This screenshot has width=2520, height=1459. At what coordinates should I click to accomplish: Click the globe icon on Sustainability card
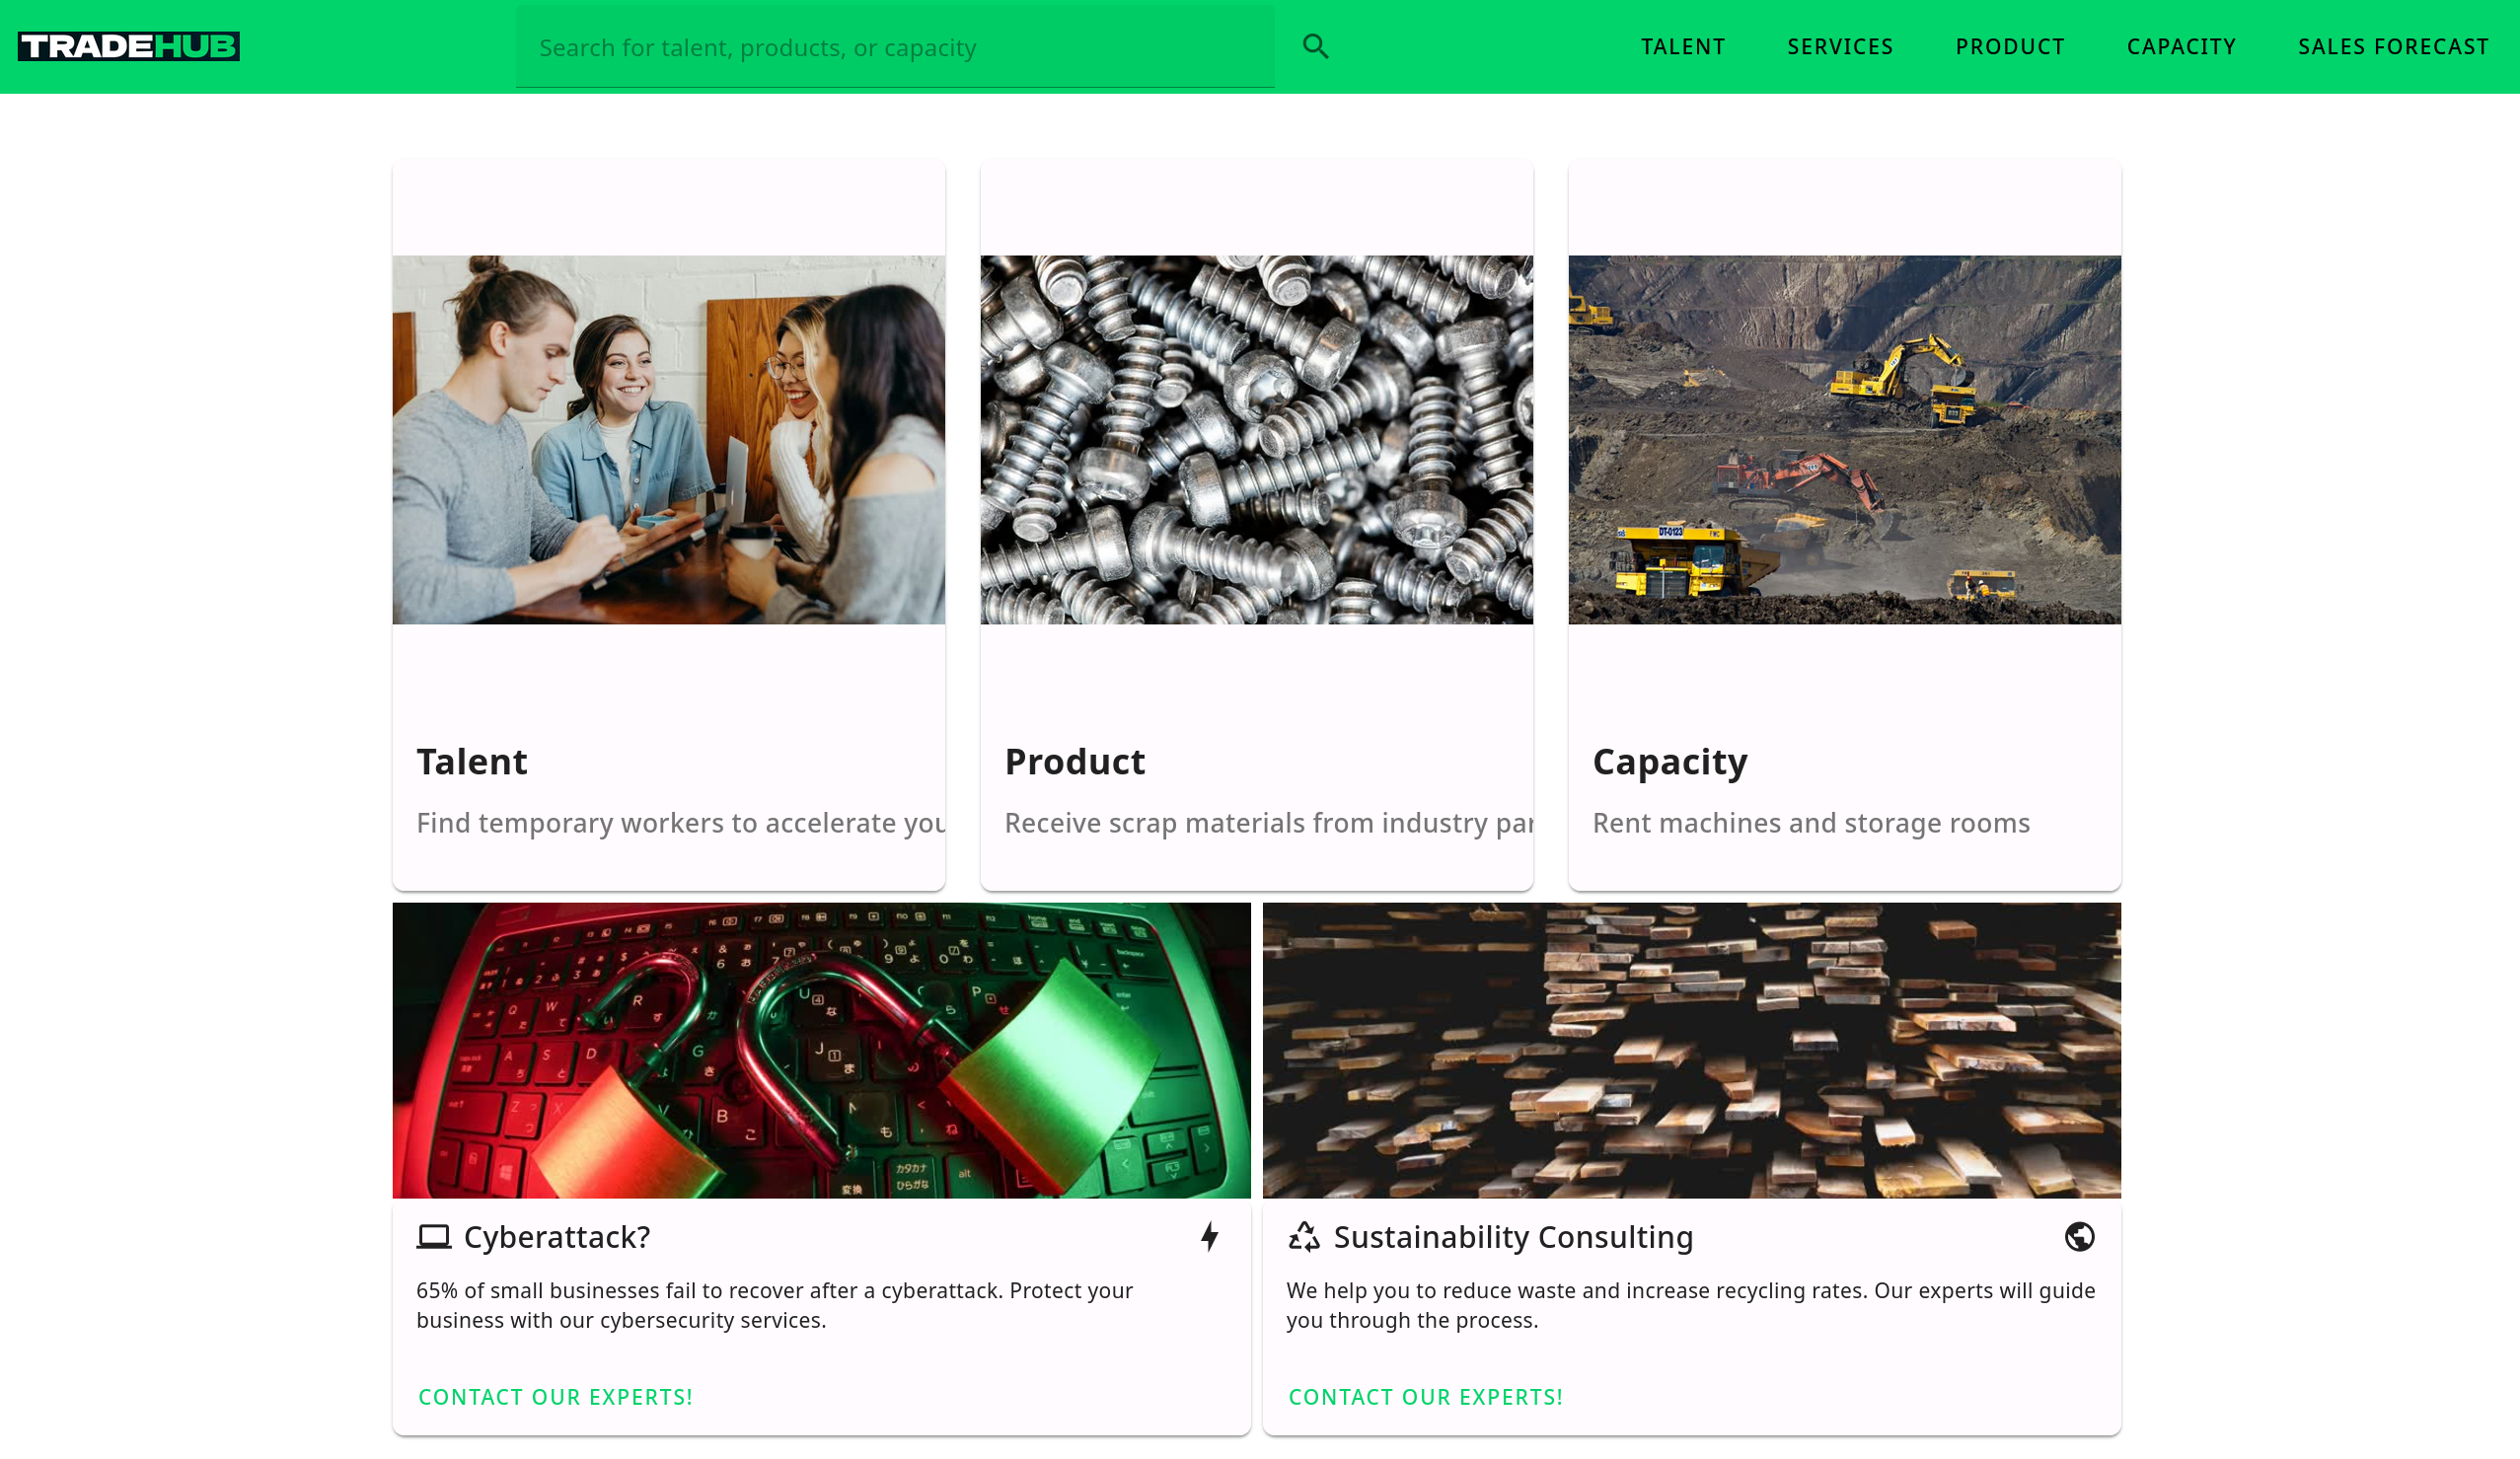[2080, 1237]
